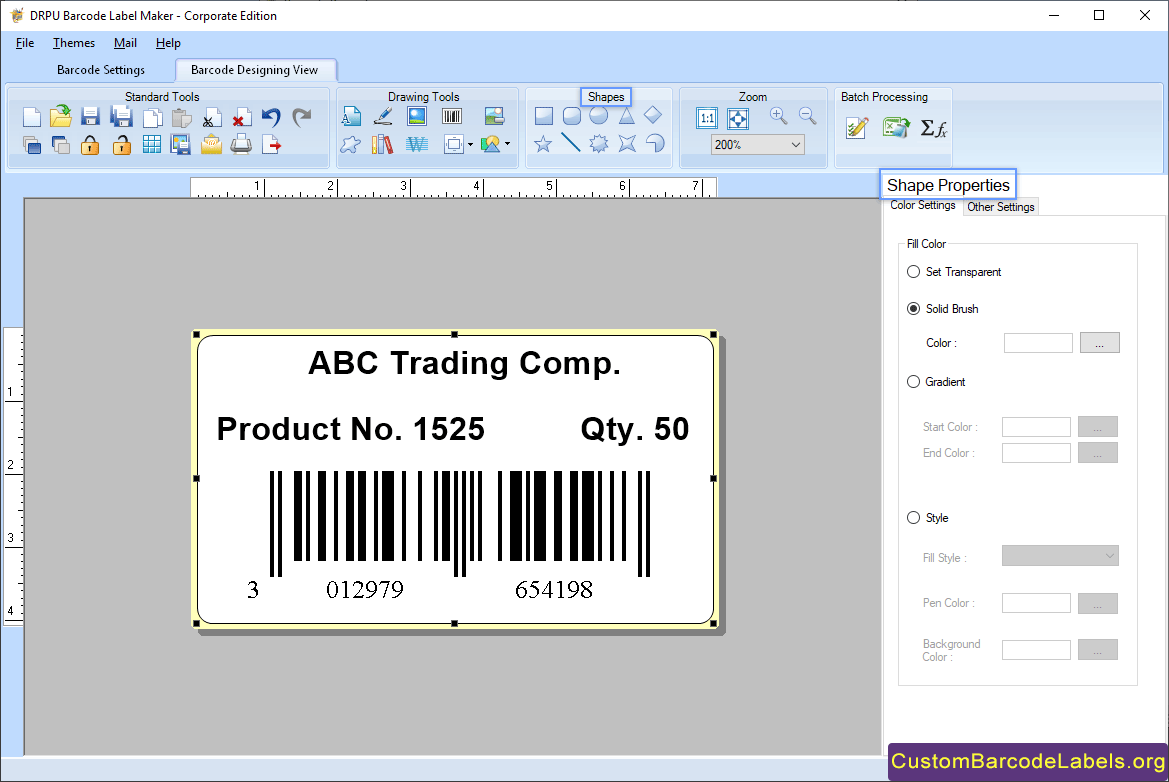
Task: Select the Gradient fill option
Action: 913,382
